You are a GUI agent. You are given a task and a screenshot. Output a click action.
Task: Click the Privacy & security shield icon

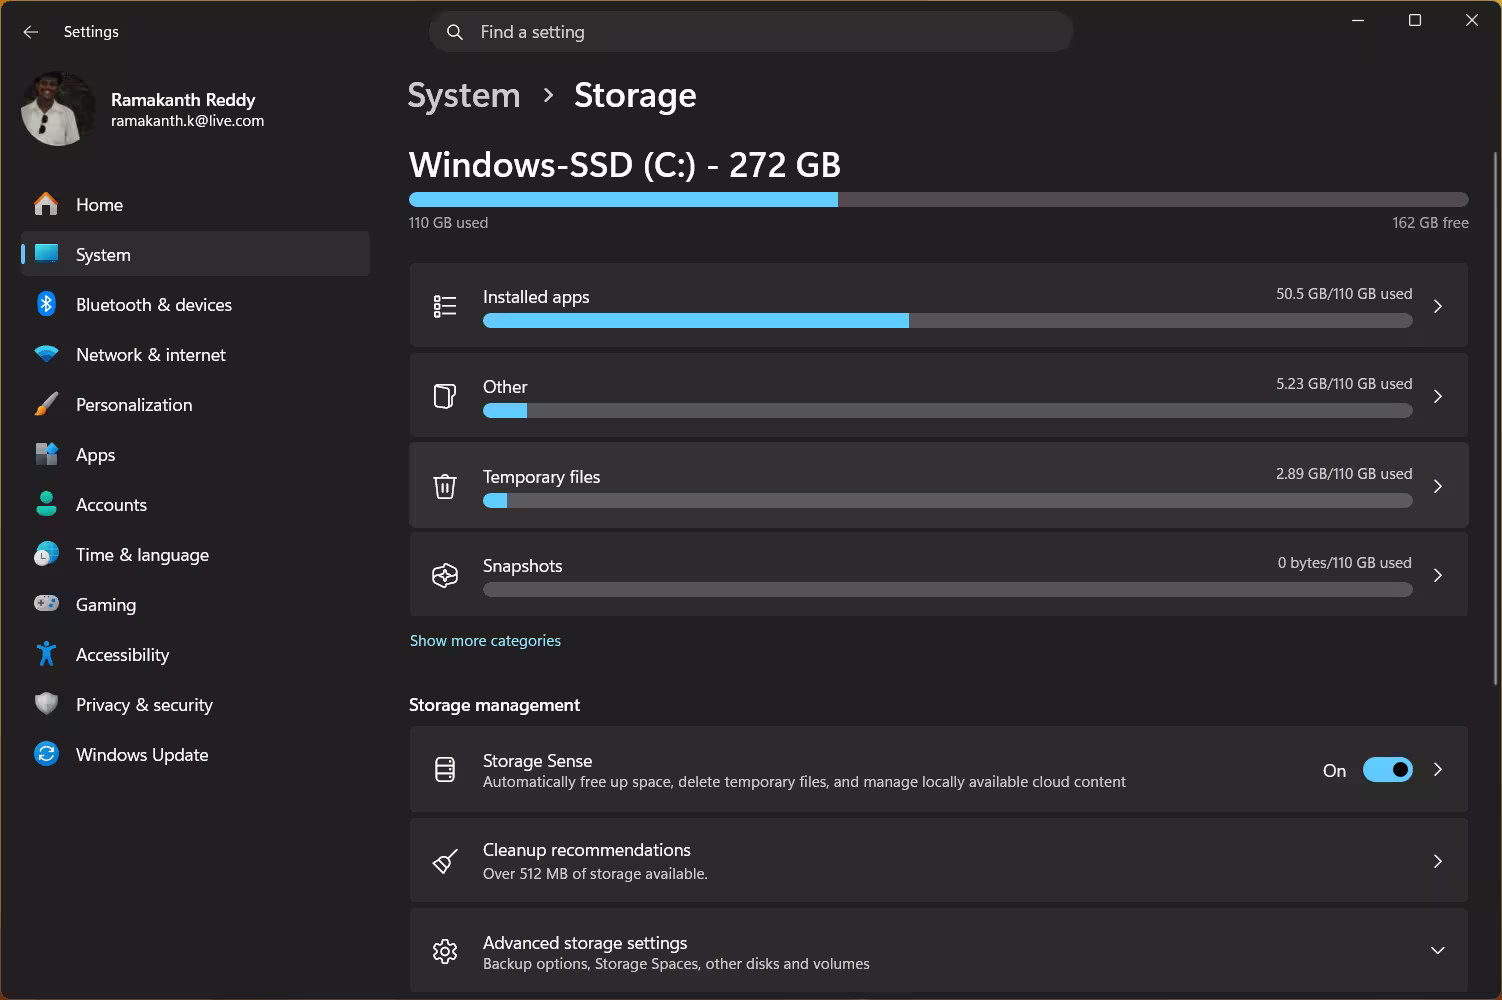pyautogui.click(x=46, y=704)
